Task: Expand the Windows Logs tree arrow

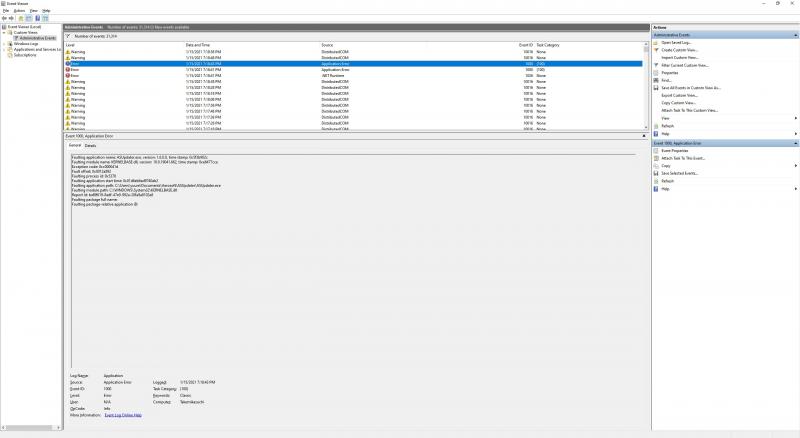Action: click(x=4, y=44)
